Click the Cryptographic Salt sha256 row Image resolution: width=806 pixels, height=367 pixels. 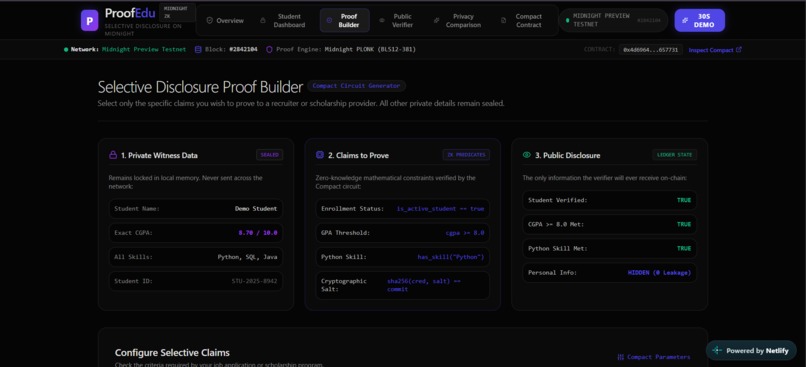(x=402, y=285)
